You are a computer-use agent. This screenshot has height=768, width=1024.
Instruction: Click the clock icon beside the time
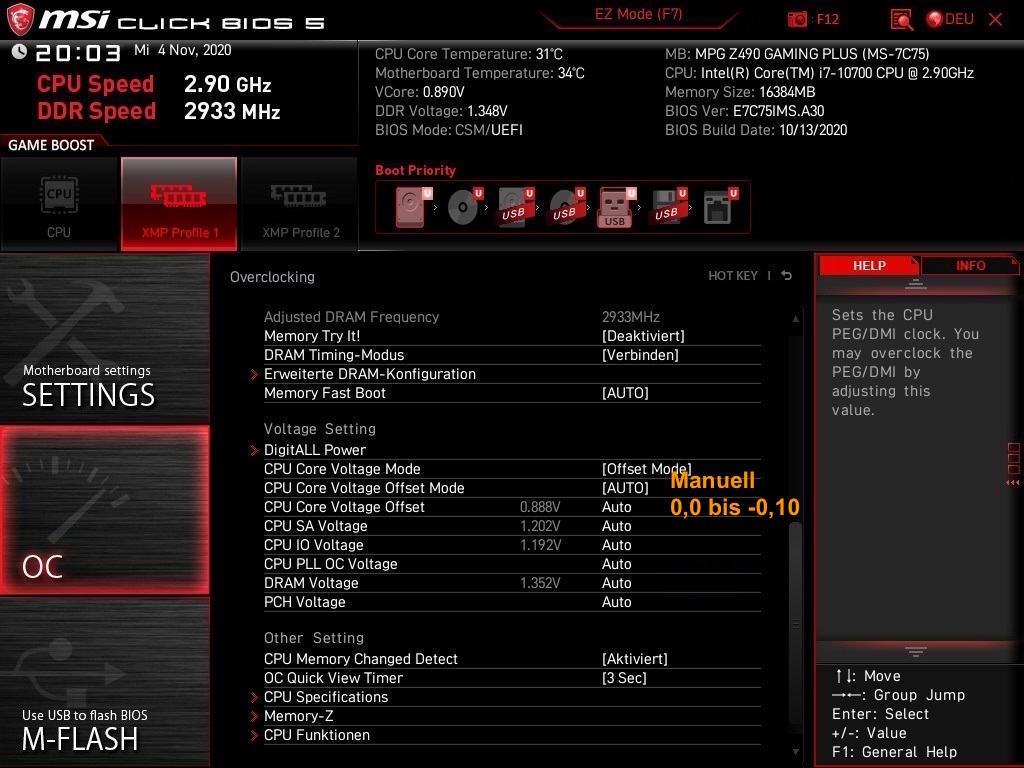[x=19, y=51]
